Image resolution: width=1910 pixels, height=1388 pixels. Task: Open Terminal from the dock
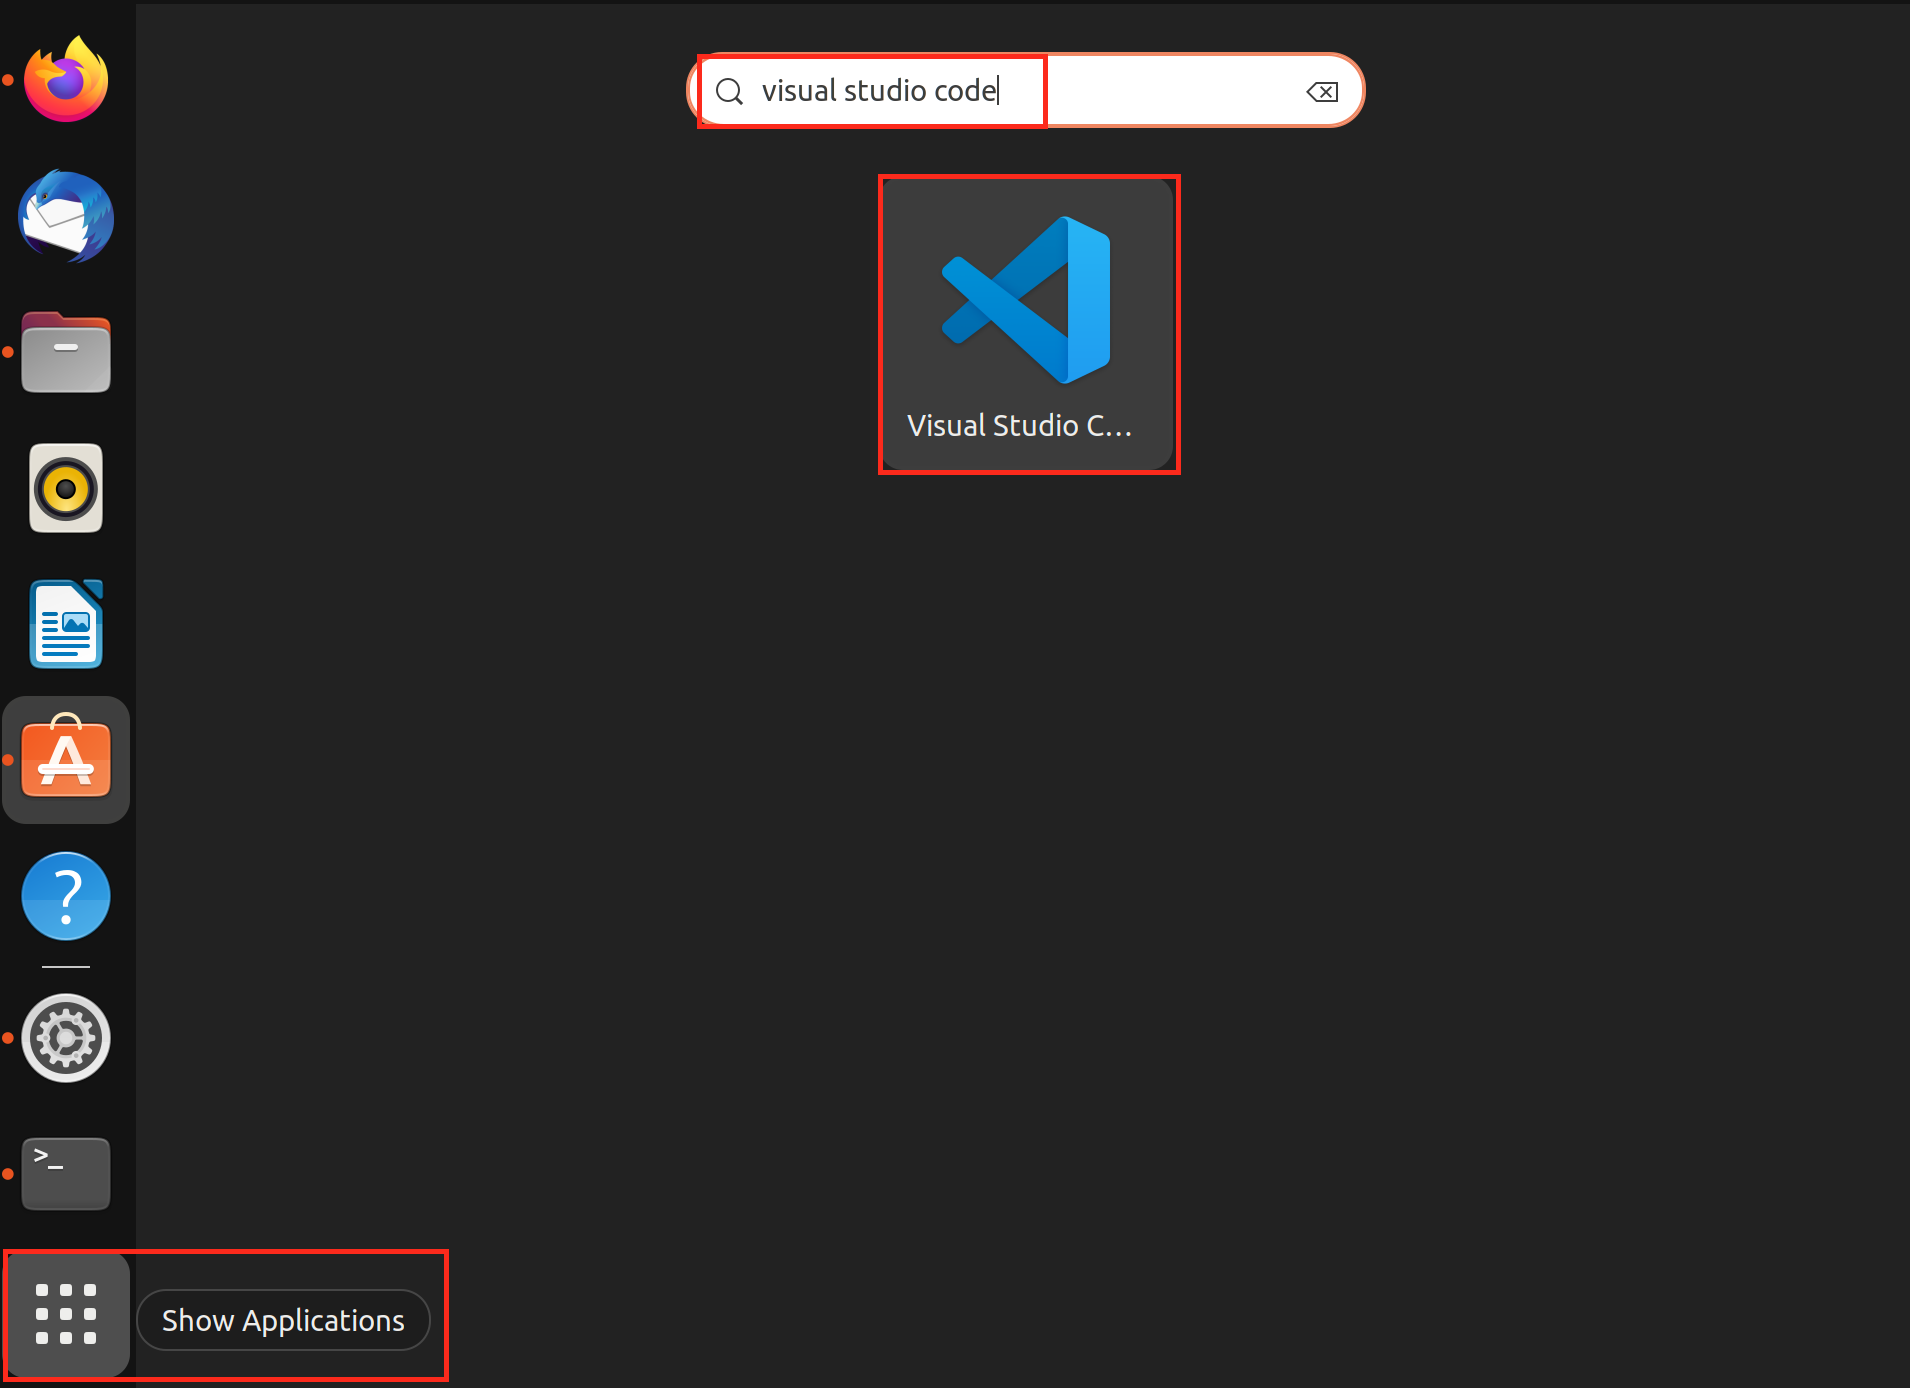point(66,1174)
